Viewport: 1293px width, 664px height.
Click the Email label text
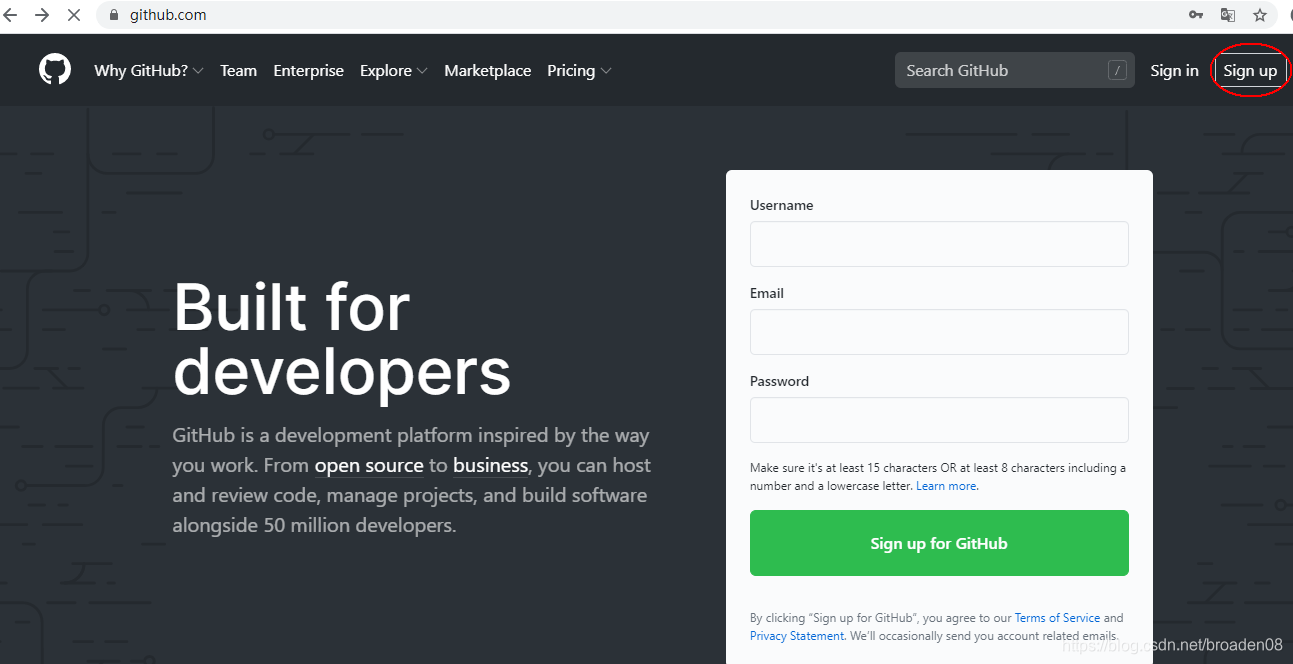(x=767, y=293)
